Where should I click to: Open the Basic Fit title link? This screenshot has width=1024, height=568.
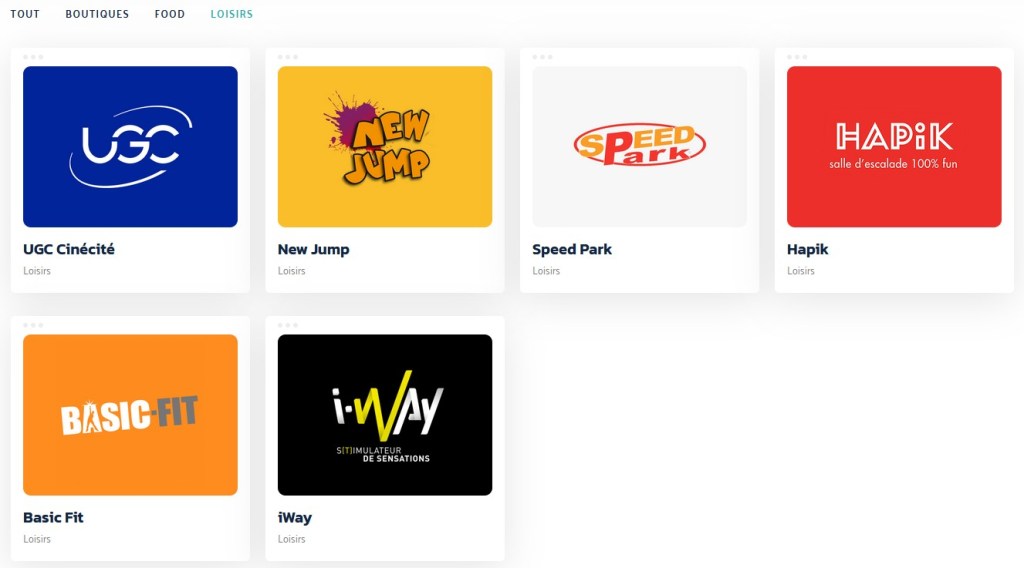tap(54, 518)
